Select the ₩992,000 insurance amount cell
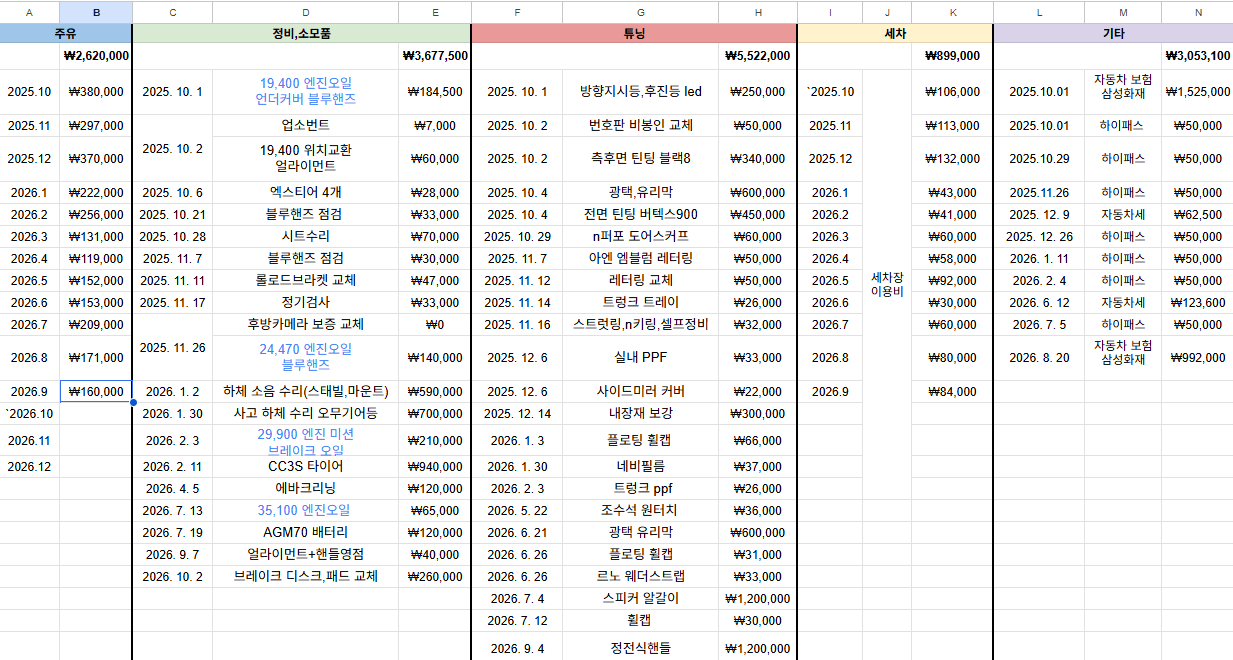The width and height of the screenshot is (1233, 660). [x=1197, y=358]
